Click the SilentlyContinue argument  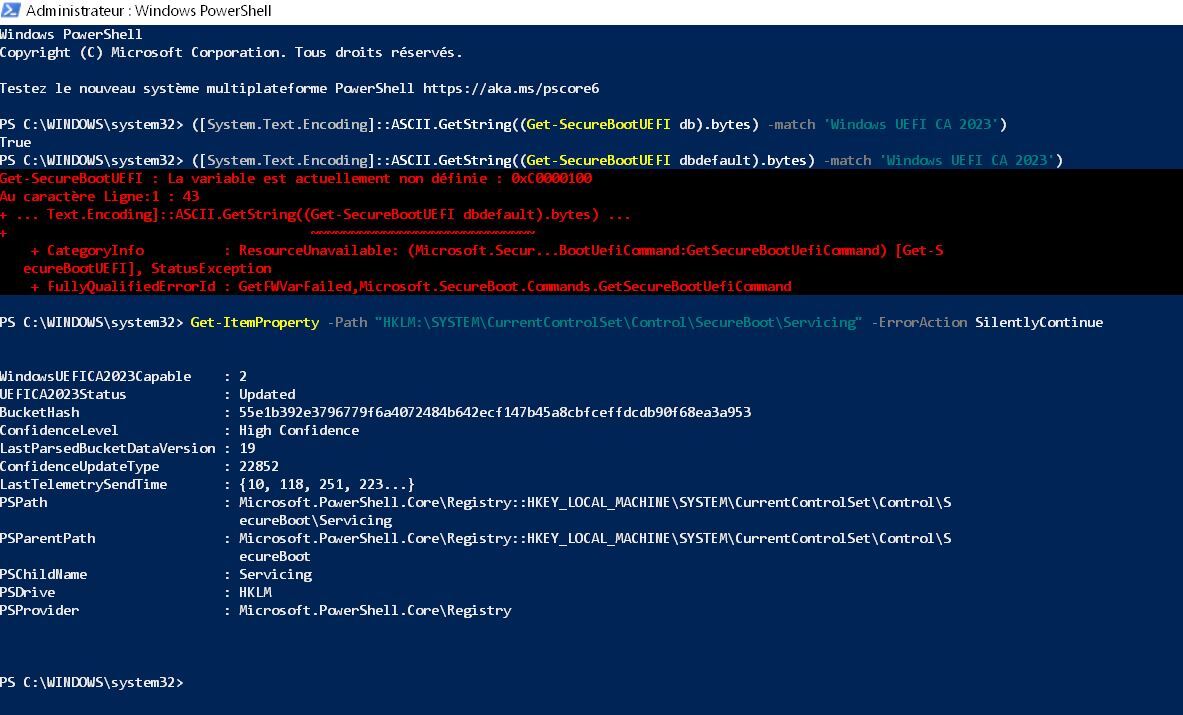[1039, 322]
